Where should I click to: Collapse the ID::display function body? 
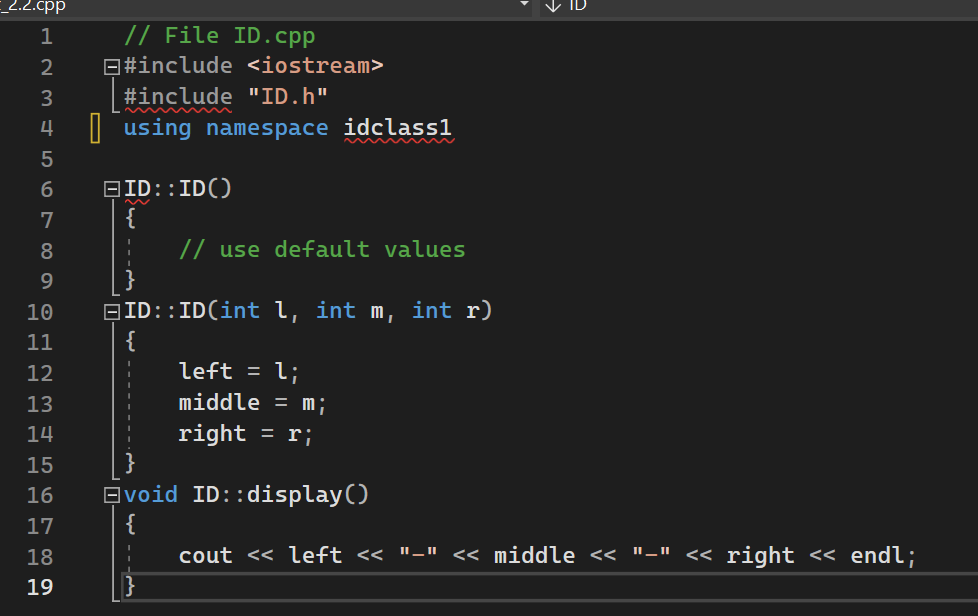(x=111, y=494)
